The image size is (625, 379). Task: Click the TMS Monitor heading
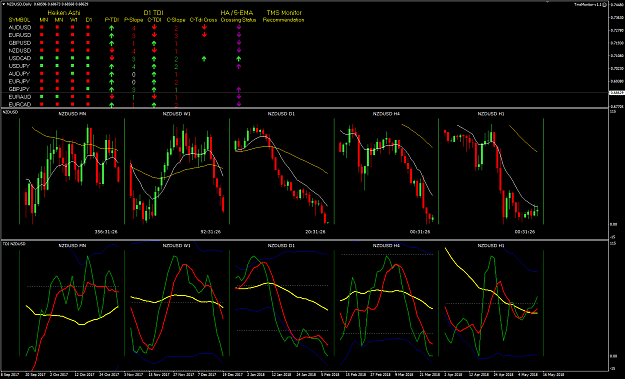[284, 13]
